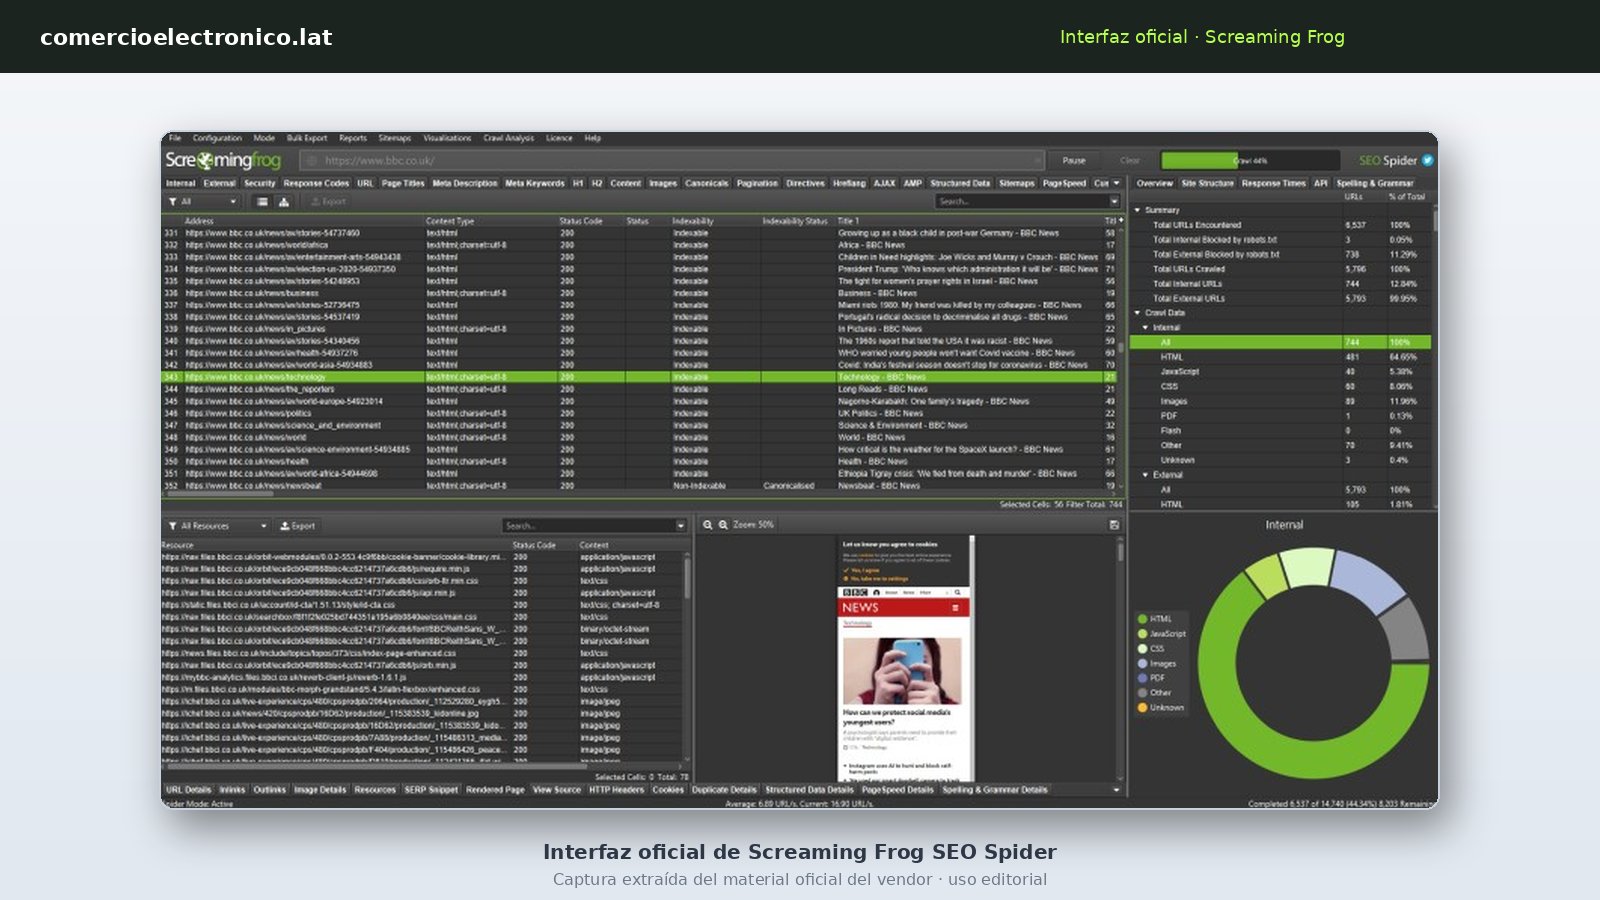Click the crawl progress bar
The height and width of the screenshot is (900, 1600).
point(1250,160)
